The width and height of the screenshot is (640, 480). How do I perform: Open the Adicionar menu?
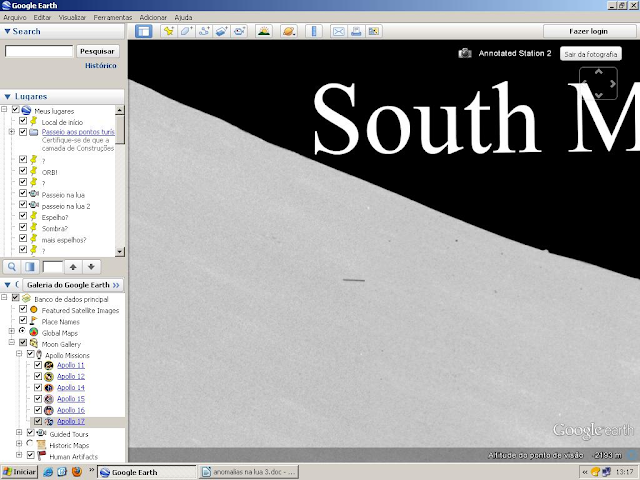[153, 18]
